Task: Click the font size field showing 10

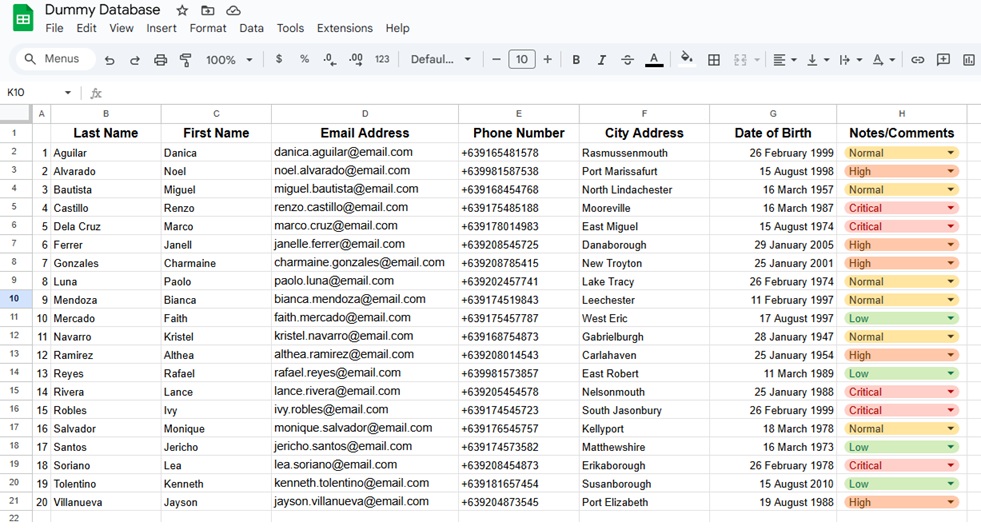Action: (522, 59)
